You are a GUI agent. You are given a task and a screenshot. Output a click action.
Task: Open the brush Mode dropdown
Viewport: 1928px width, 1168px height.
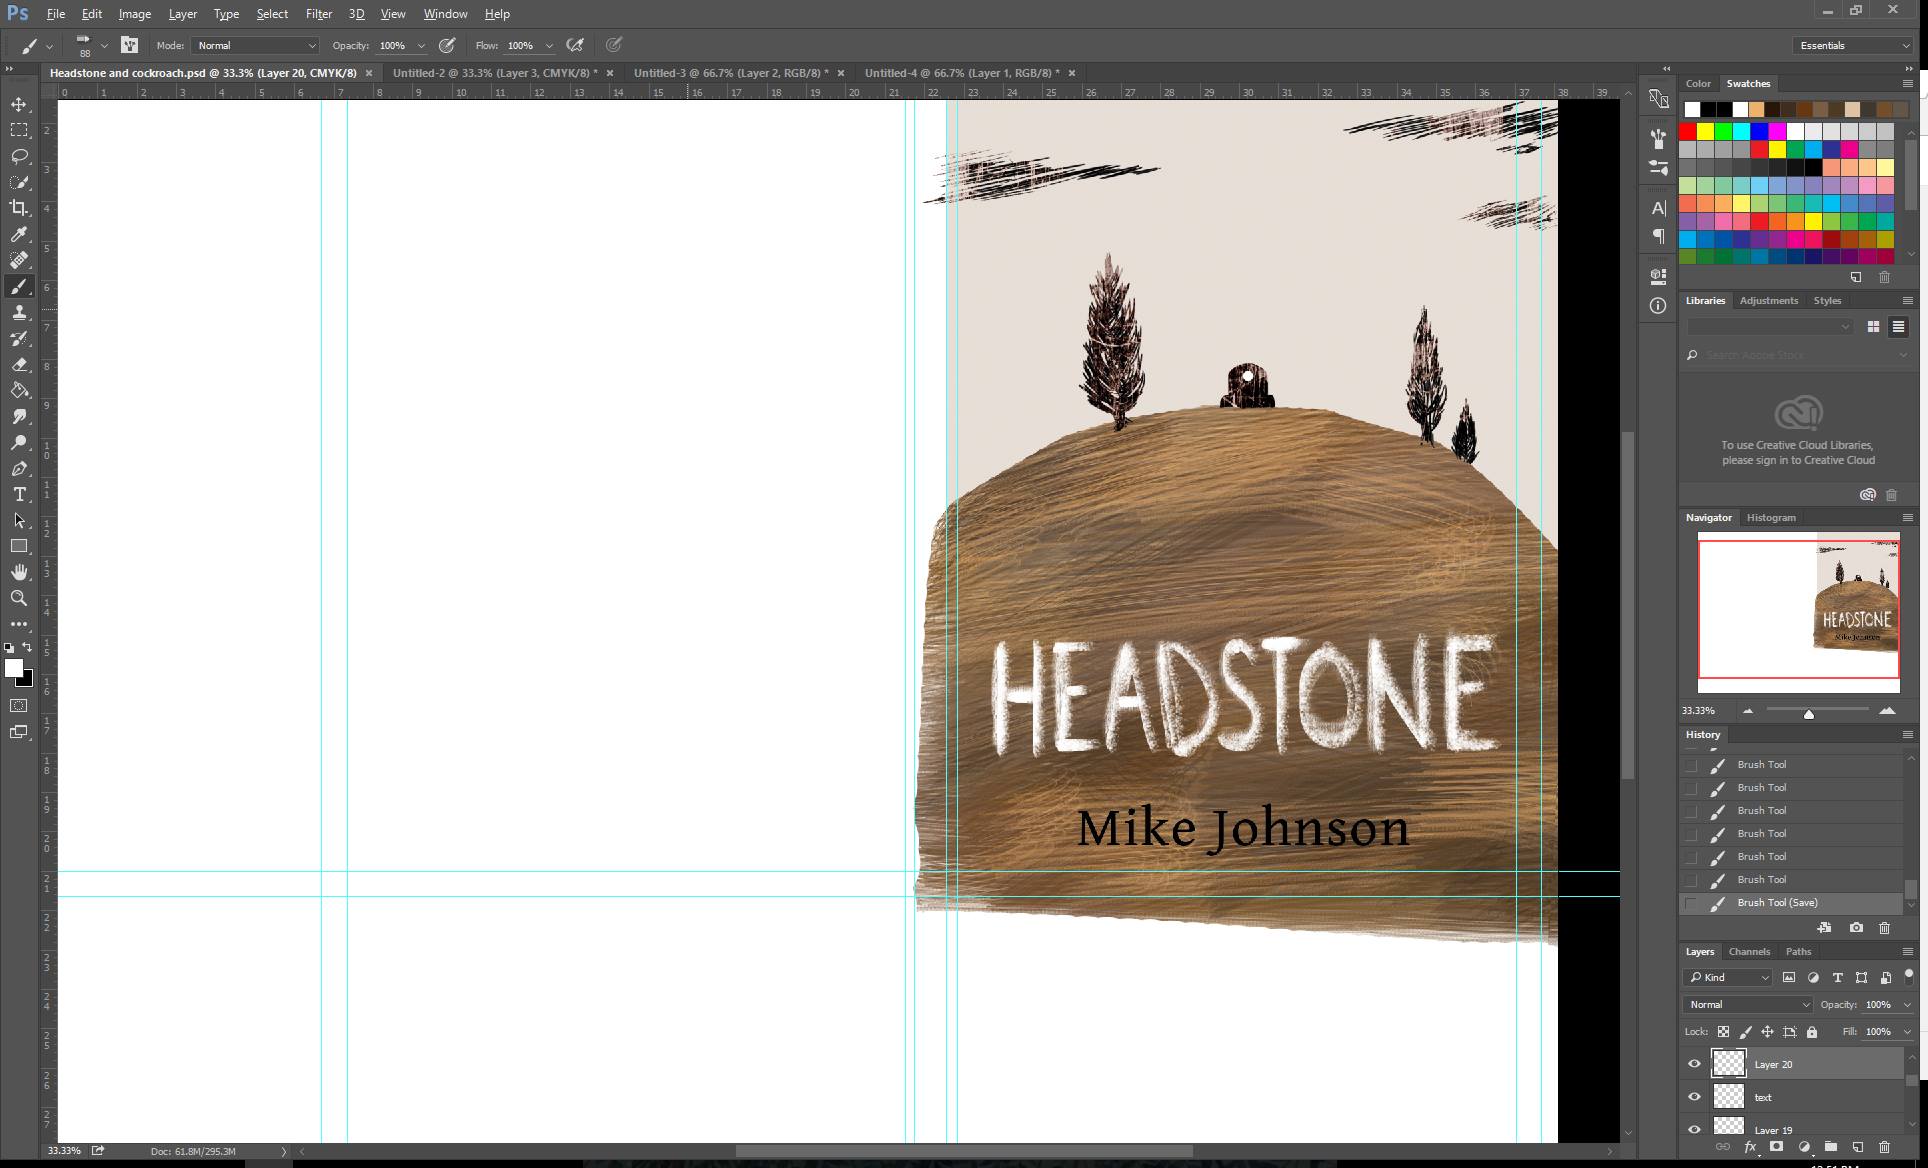click(256, 45)
